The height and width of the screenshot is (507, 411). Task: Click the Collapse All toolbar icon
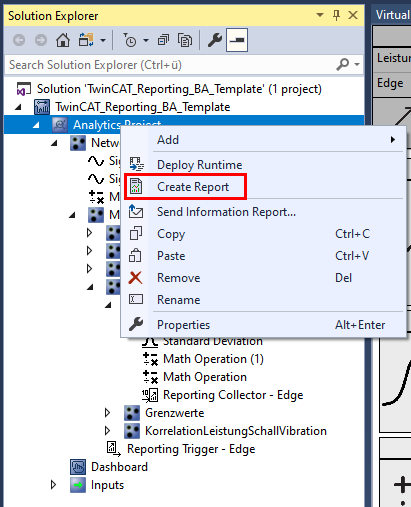[163, 40]
